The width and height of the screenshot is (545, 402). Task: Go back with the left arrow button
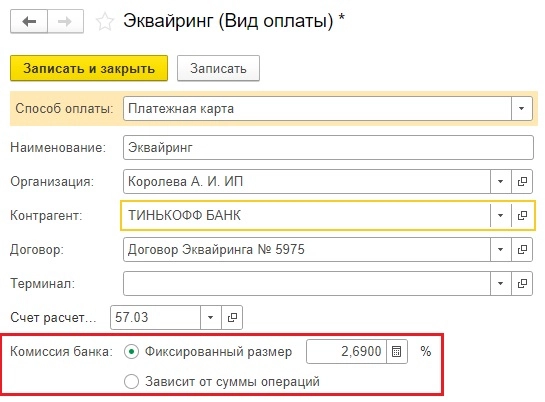(x=29, y=22)
